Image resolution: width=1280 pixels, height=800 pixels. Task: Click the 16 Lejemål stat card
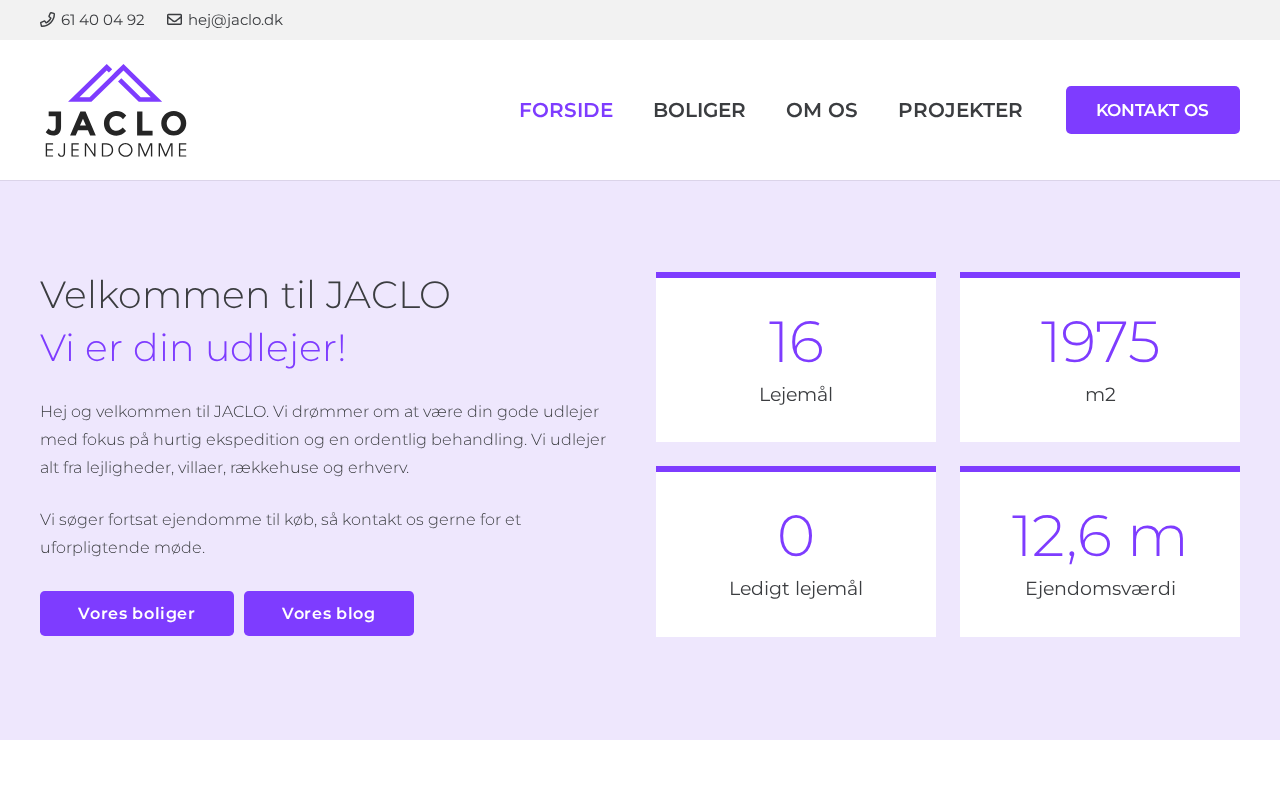pos(796,358)
